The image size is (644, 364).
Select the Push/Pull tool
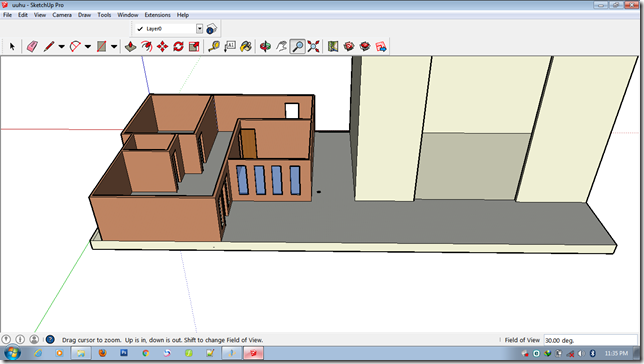(x=131, y=46)
